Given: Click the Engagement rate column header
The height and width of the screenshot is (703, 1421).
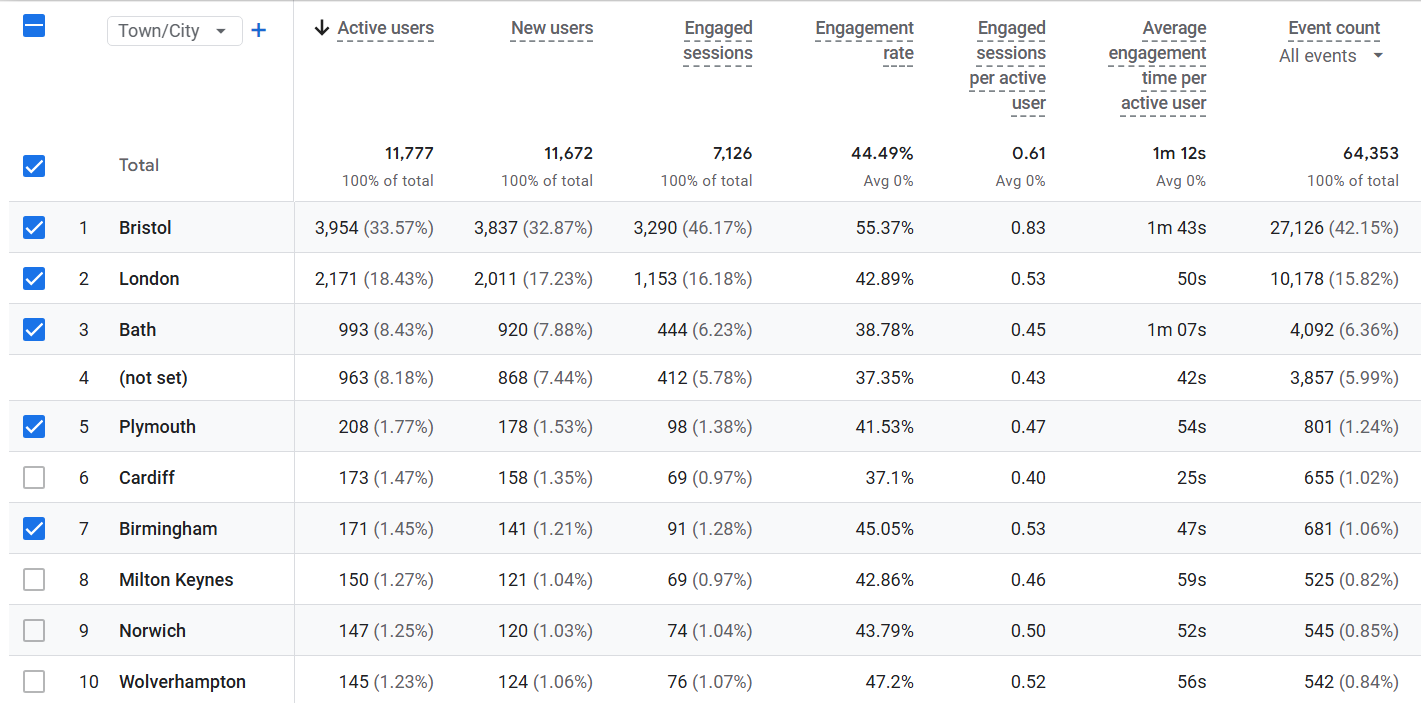Looking at the screenshot, I should pyautogui.click(x=864, y=41).
